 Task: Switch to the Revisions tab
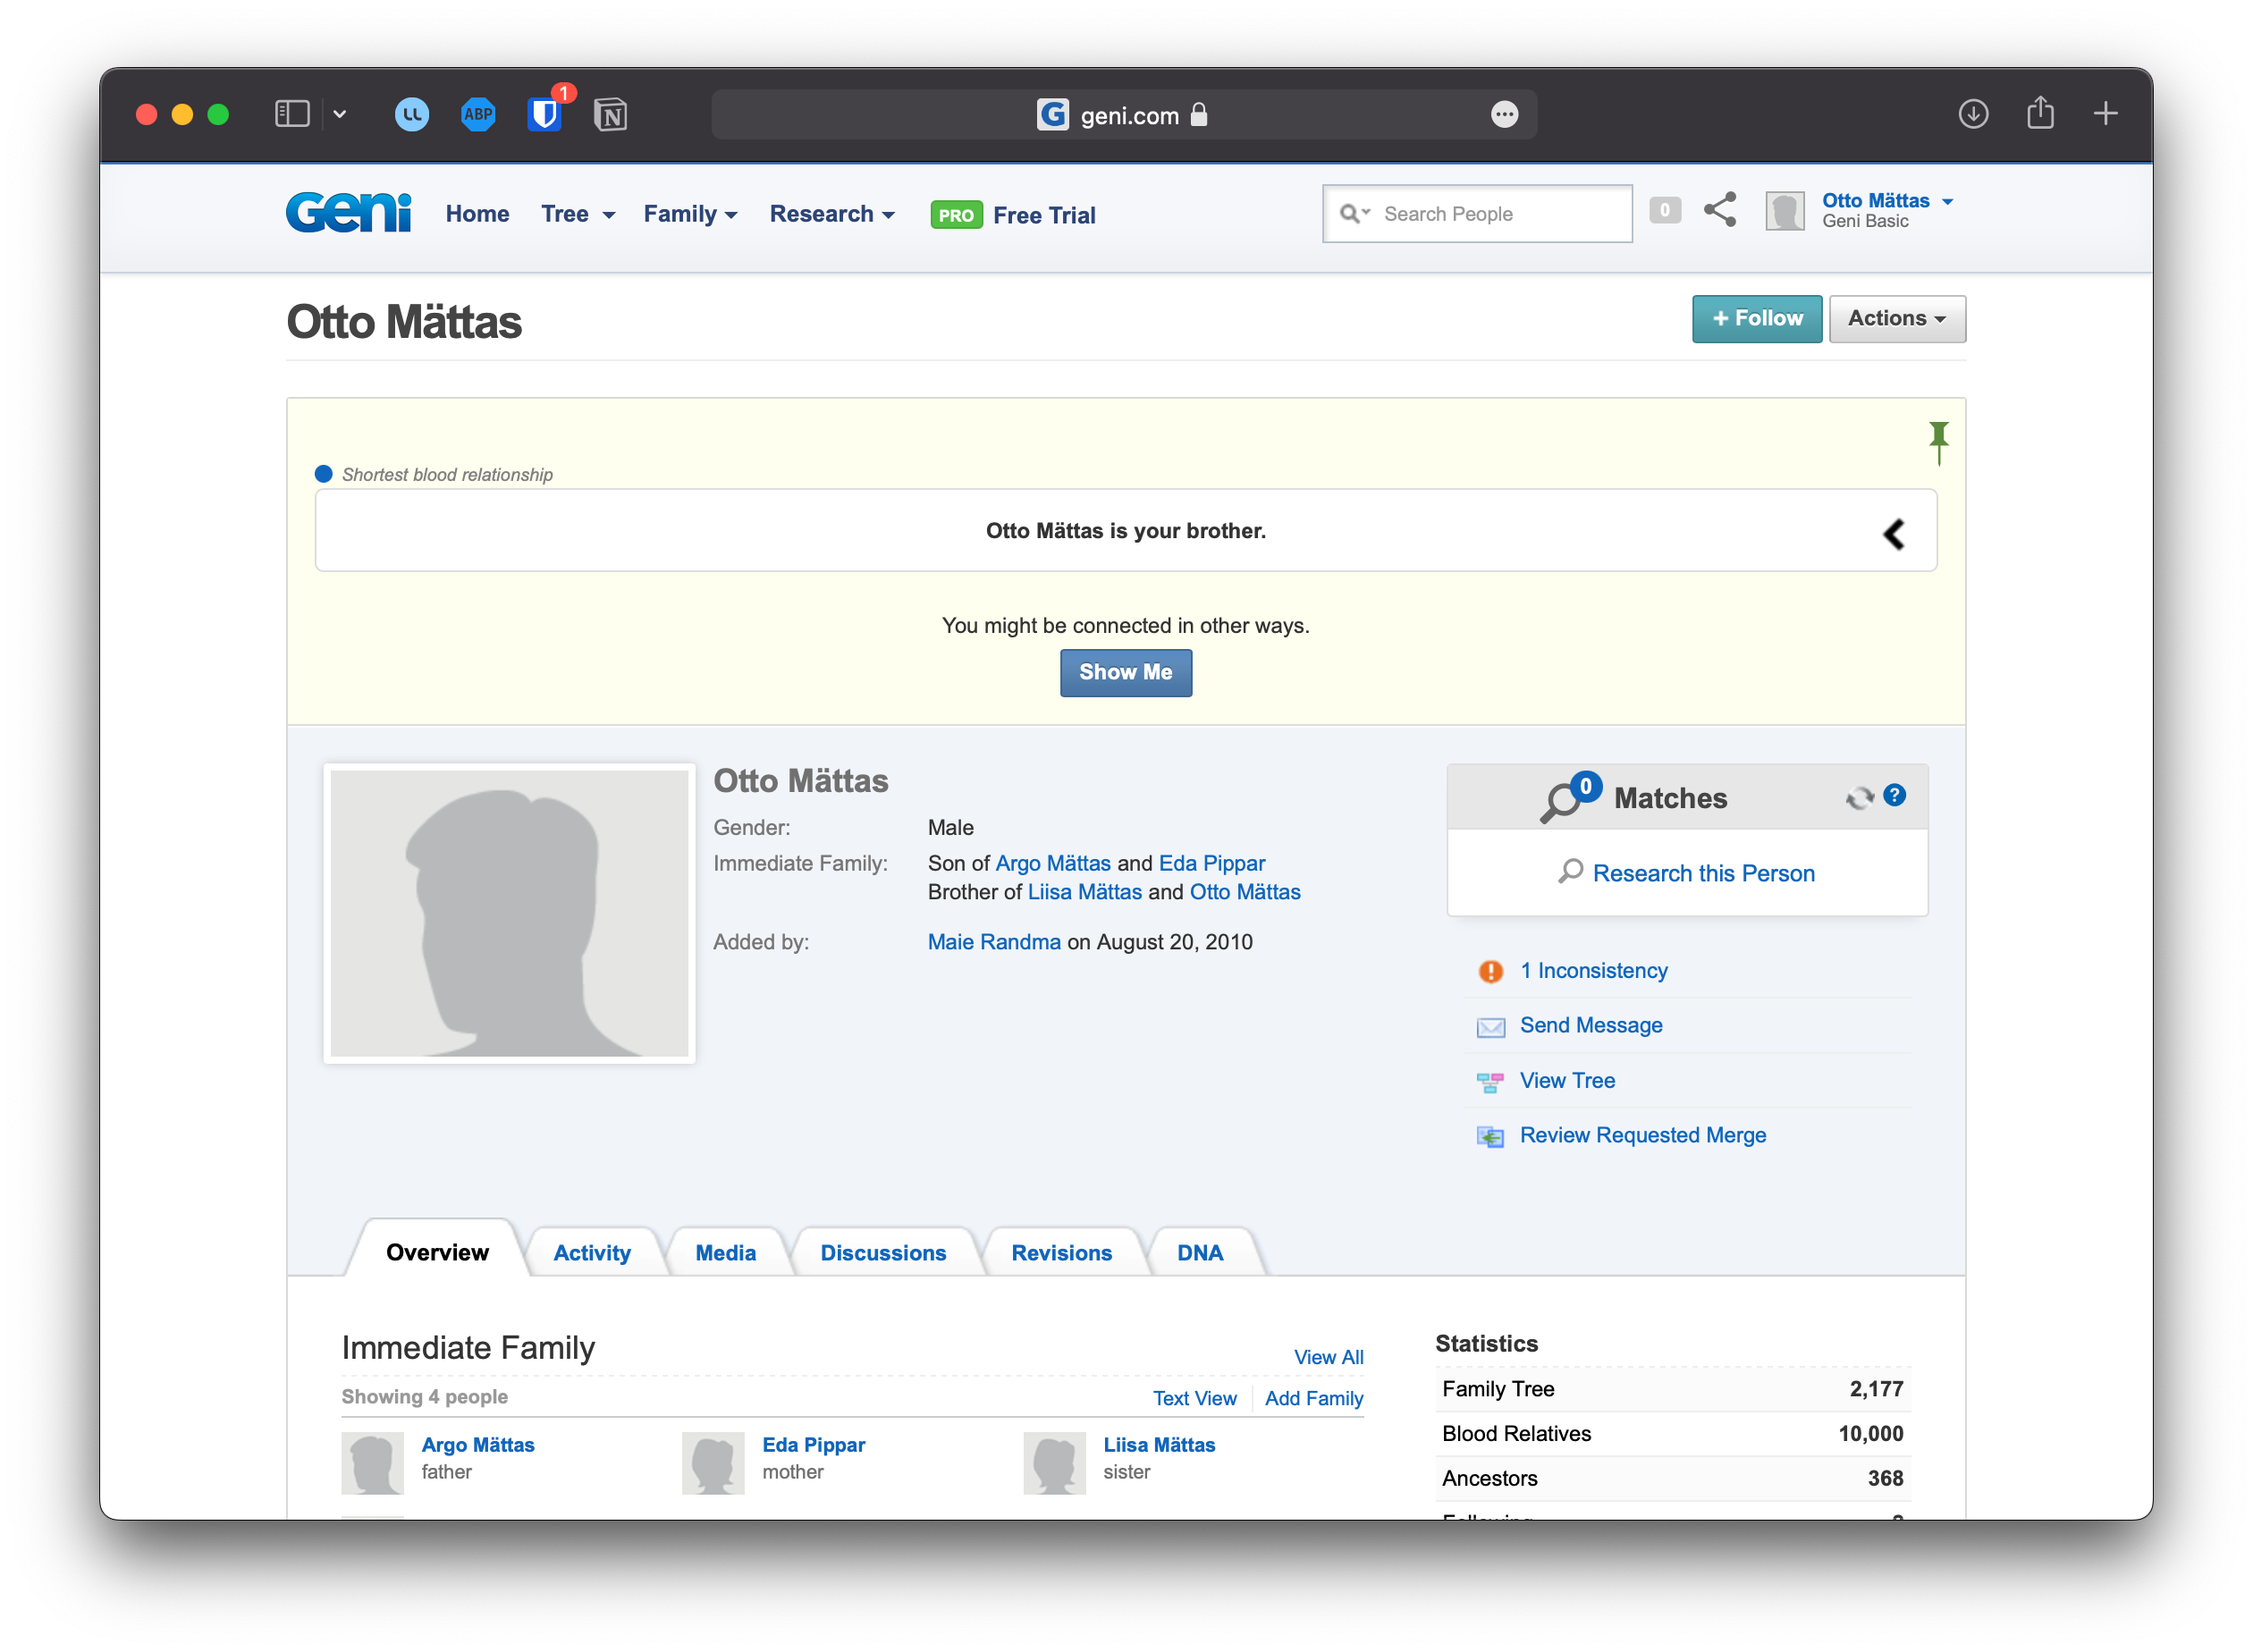1061,1252
